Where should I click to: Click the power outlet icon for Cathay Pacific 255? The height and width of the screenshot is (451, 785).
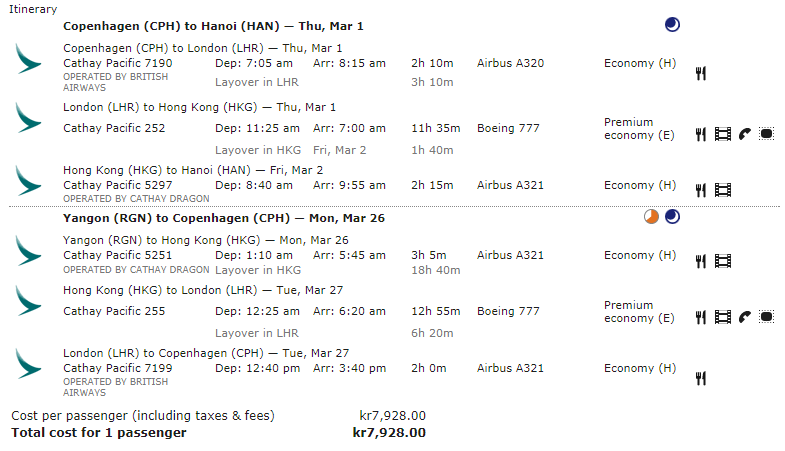[767, 318]
